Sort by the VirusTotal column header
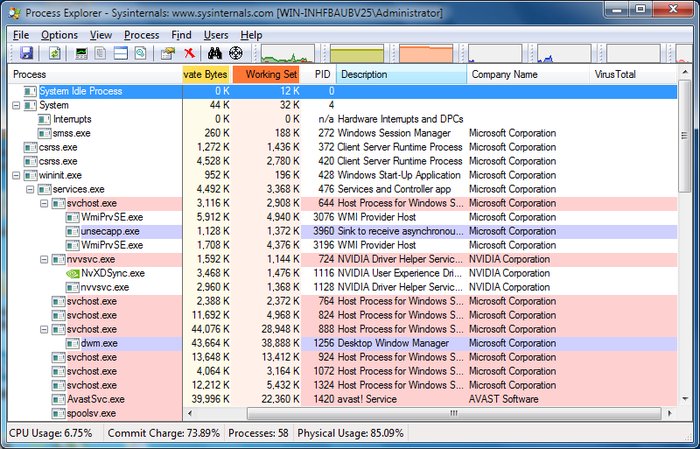This screenshot has width=700, height=449. coord(633,75)
